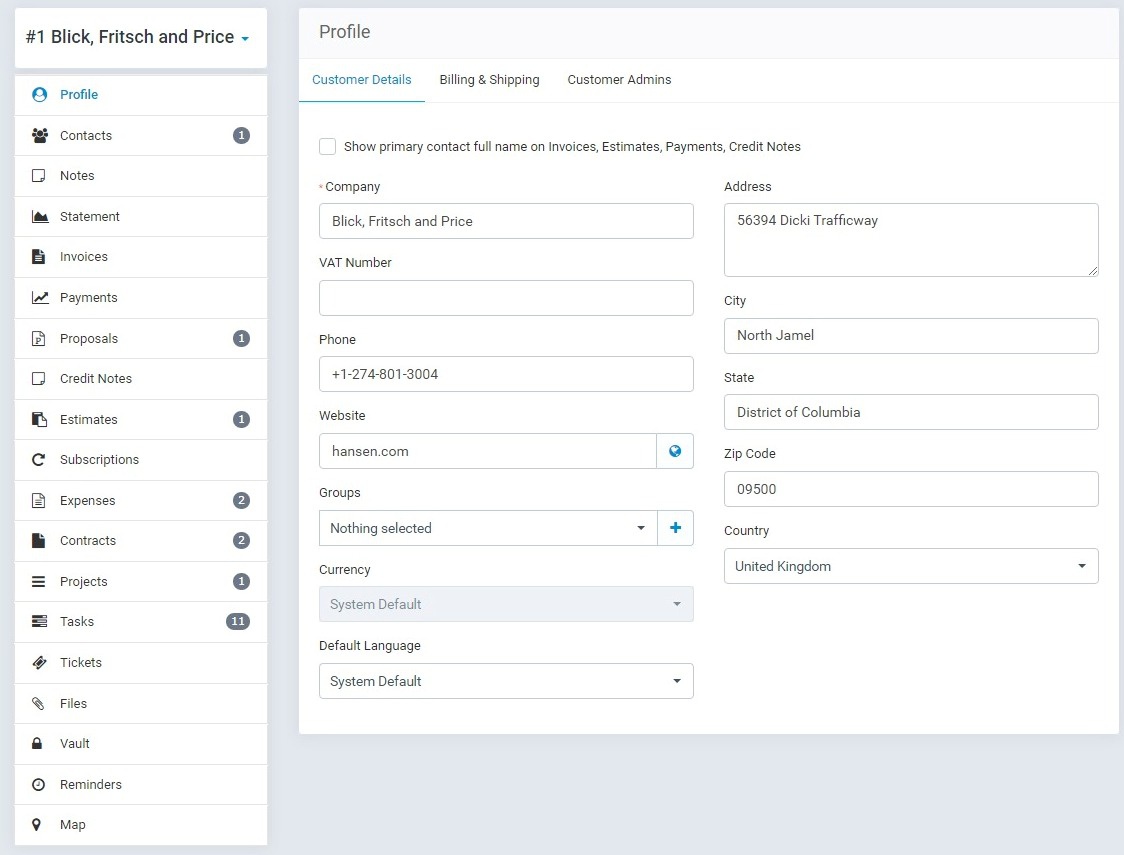Image resolution: width=1124 pixels, height=855 pixels.
Task: Switch to the Billing & Shipping tab
Action: (489, 80)
